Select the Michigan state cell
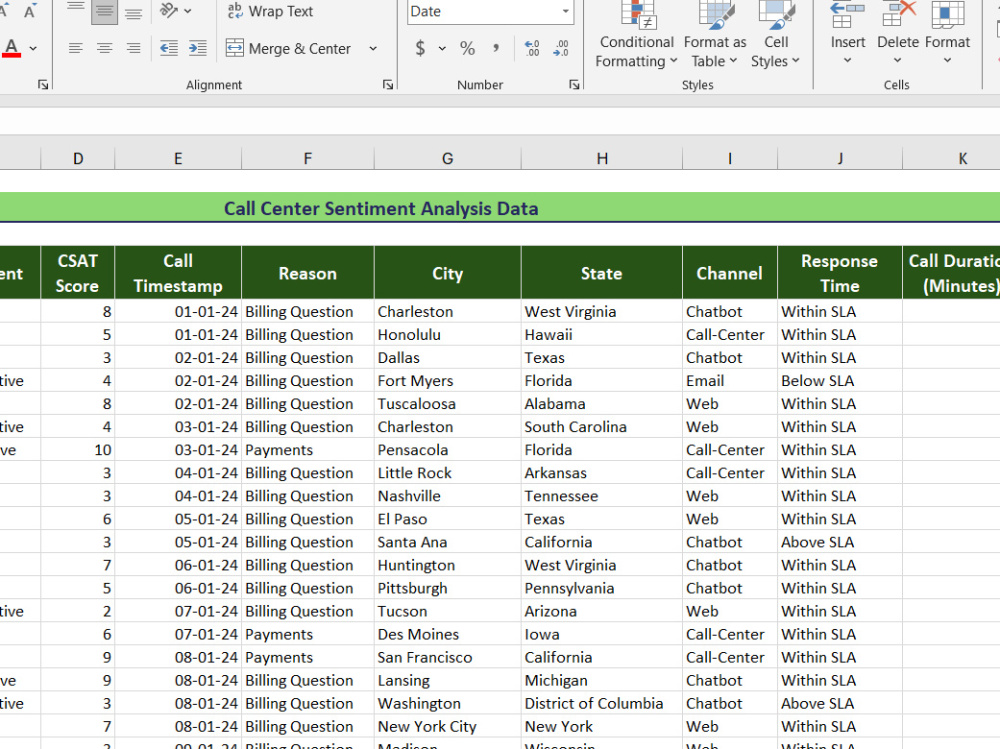The image size is (1000, 749). click(x=601, y=680)
